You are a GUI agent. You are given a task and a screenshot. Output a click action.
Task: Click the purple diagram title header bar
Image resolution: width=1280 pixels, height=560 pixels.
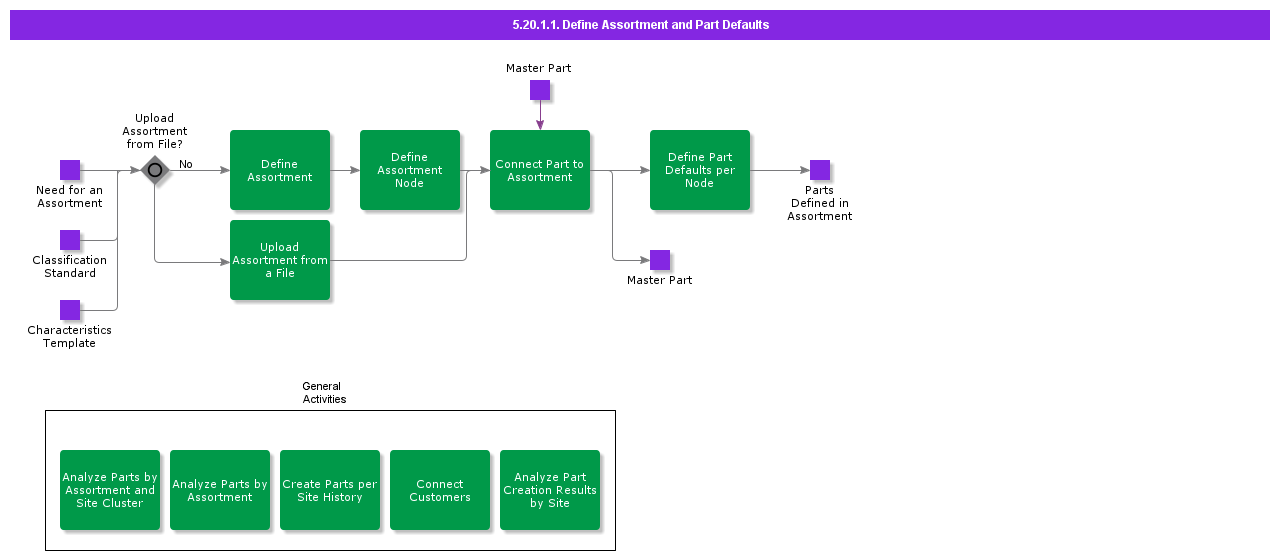[640, 25]
